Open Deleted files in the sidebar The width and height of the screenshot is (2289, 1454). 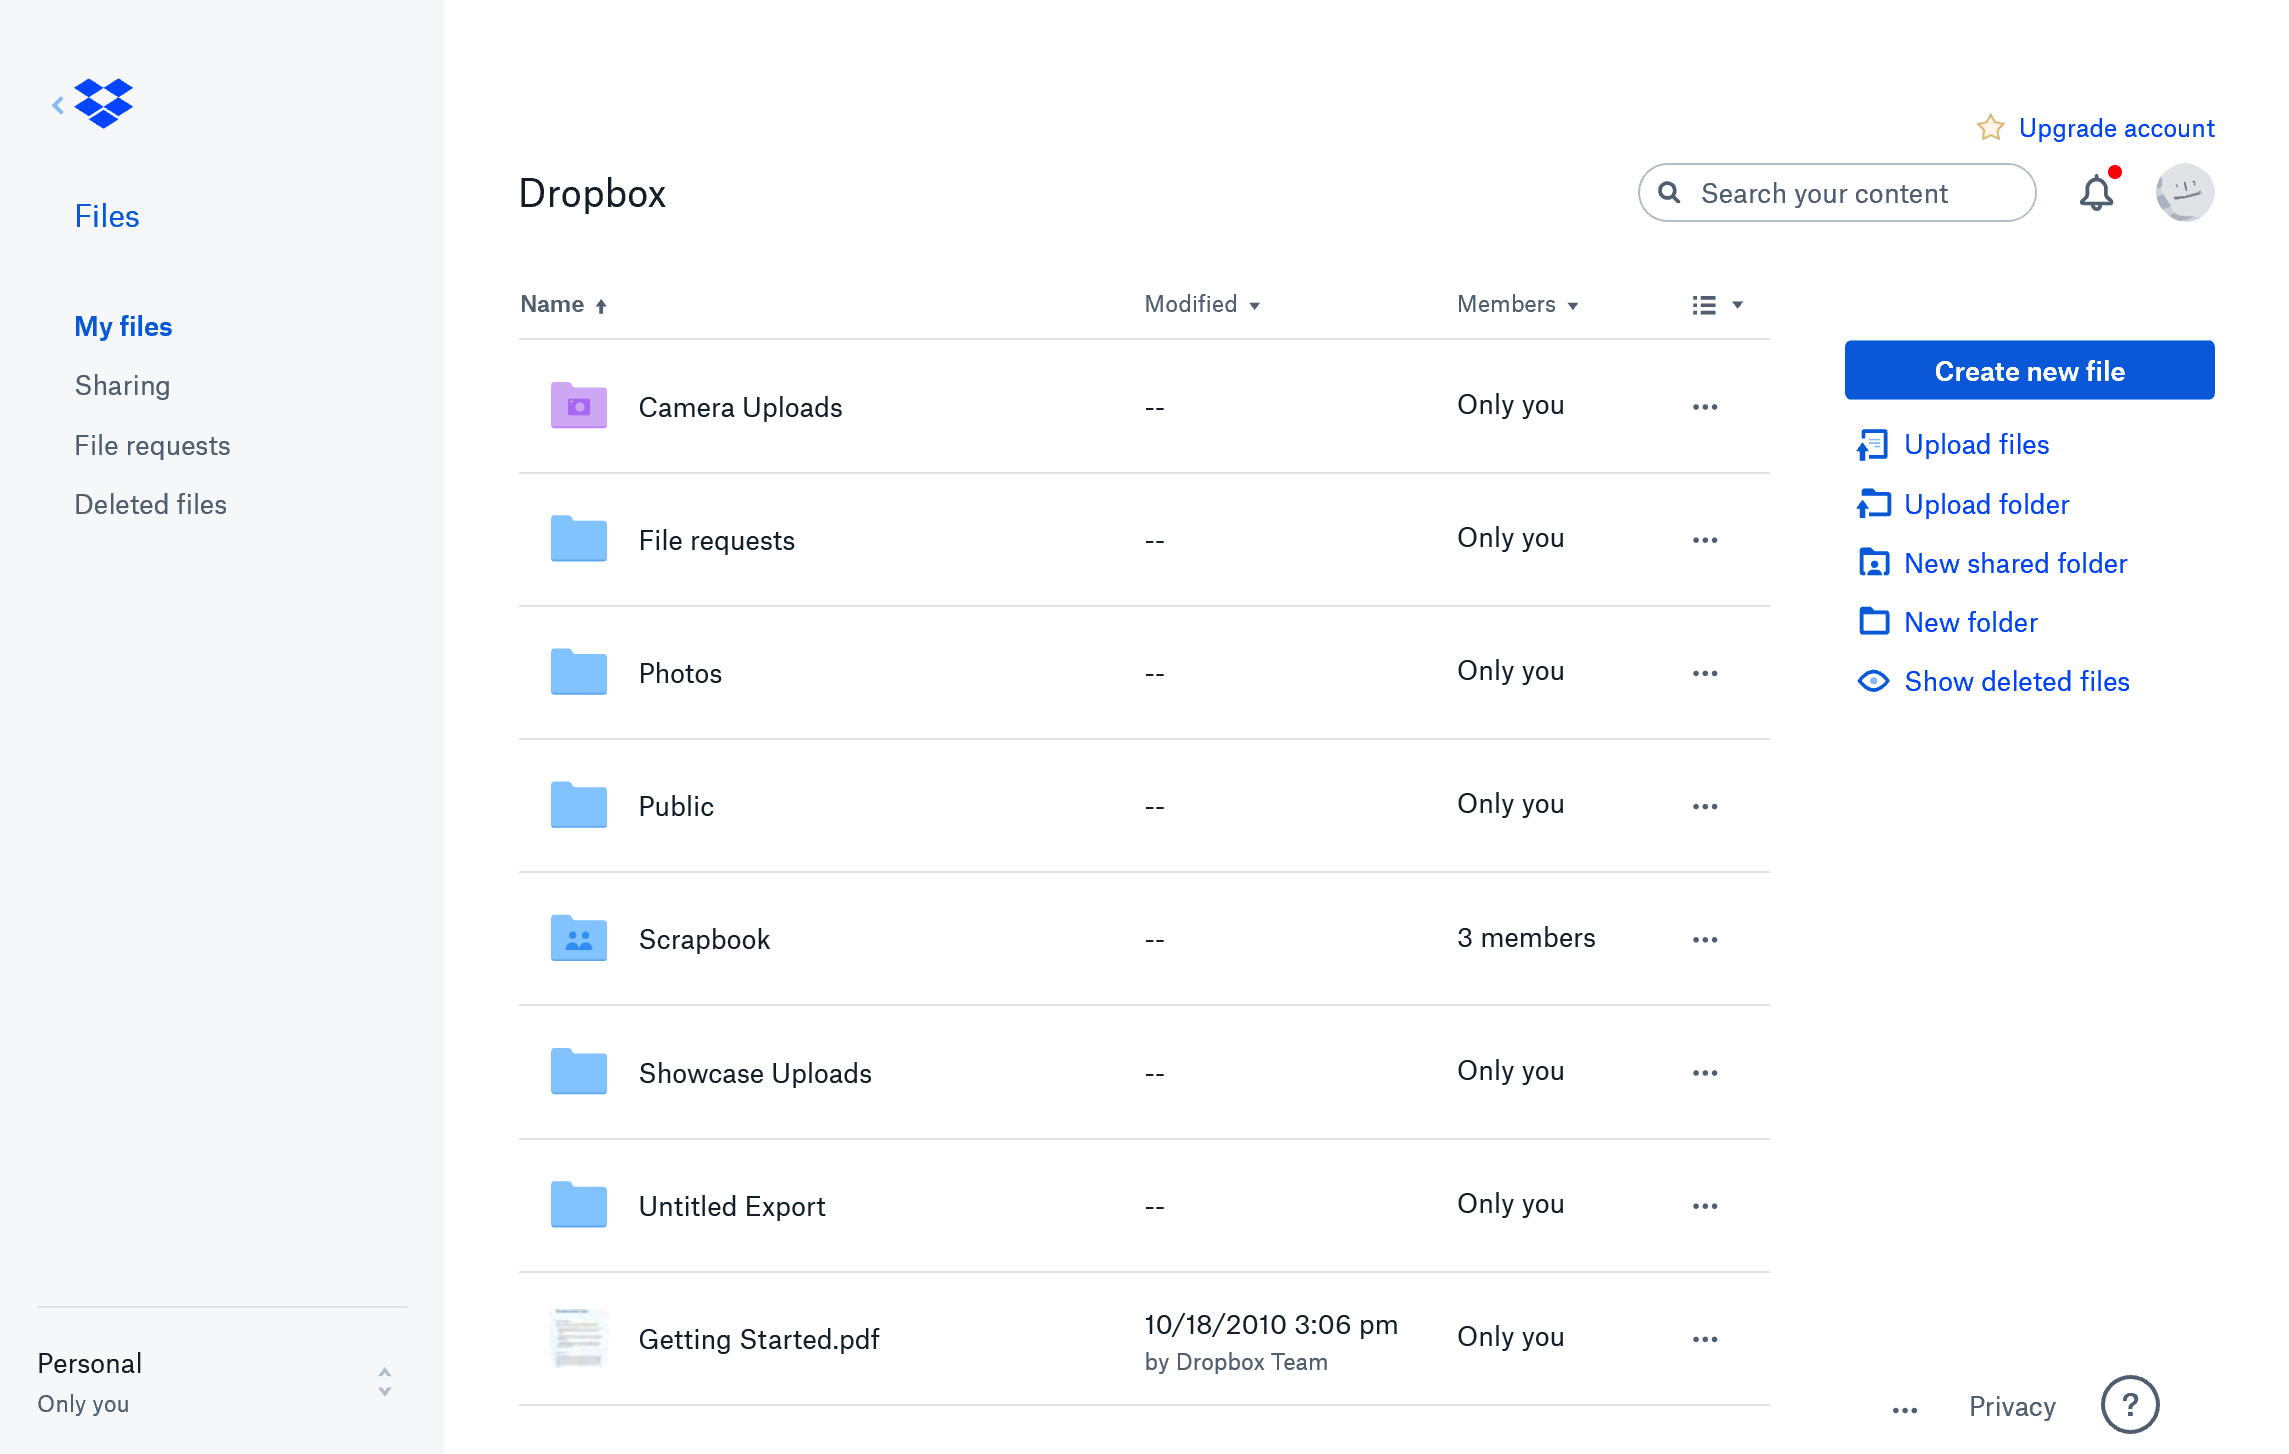[150, 504]
